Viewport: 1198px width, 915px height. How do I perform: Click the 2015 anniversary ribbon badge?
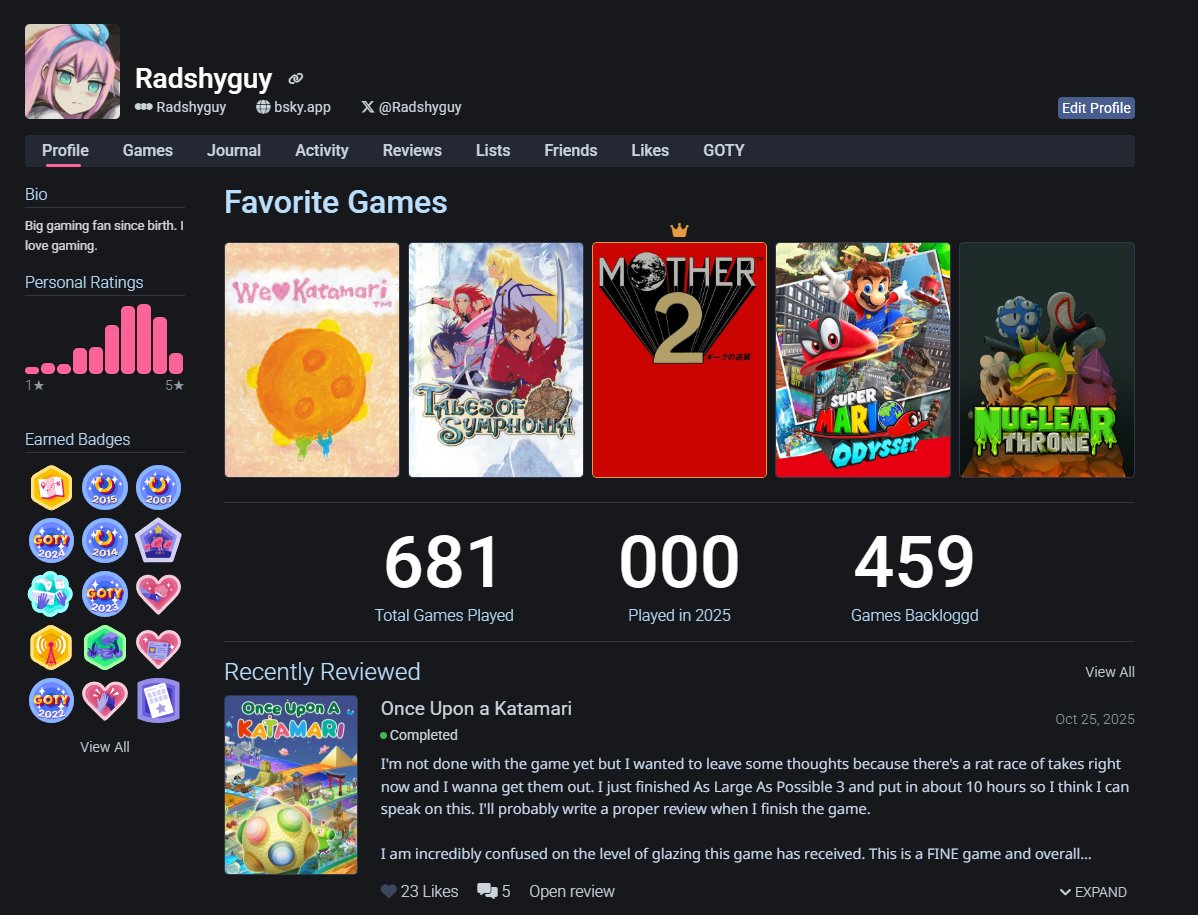(105, 488)
